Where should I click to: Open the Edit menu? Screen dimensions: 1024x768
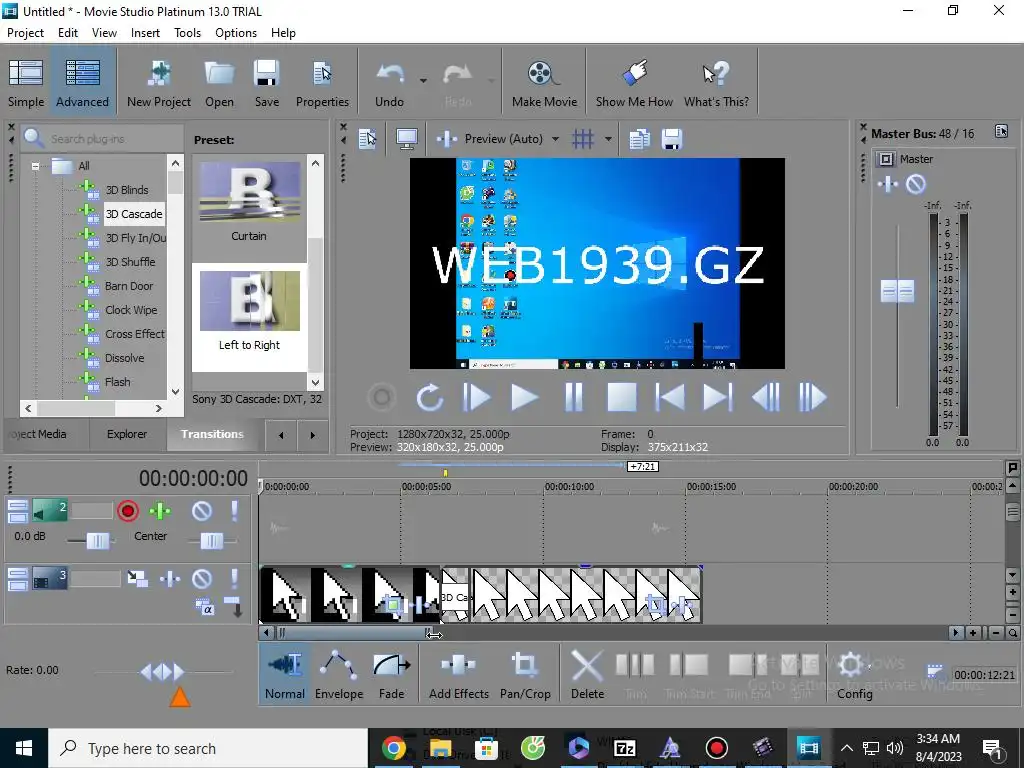[x=68, y=33]
